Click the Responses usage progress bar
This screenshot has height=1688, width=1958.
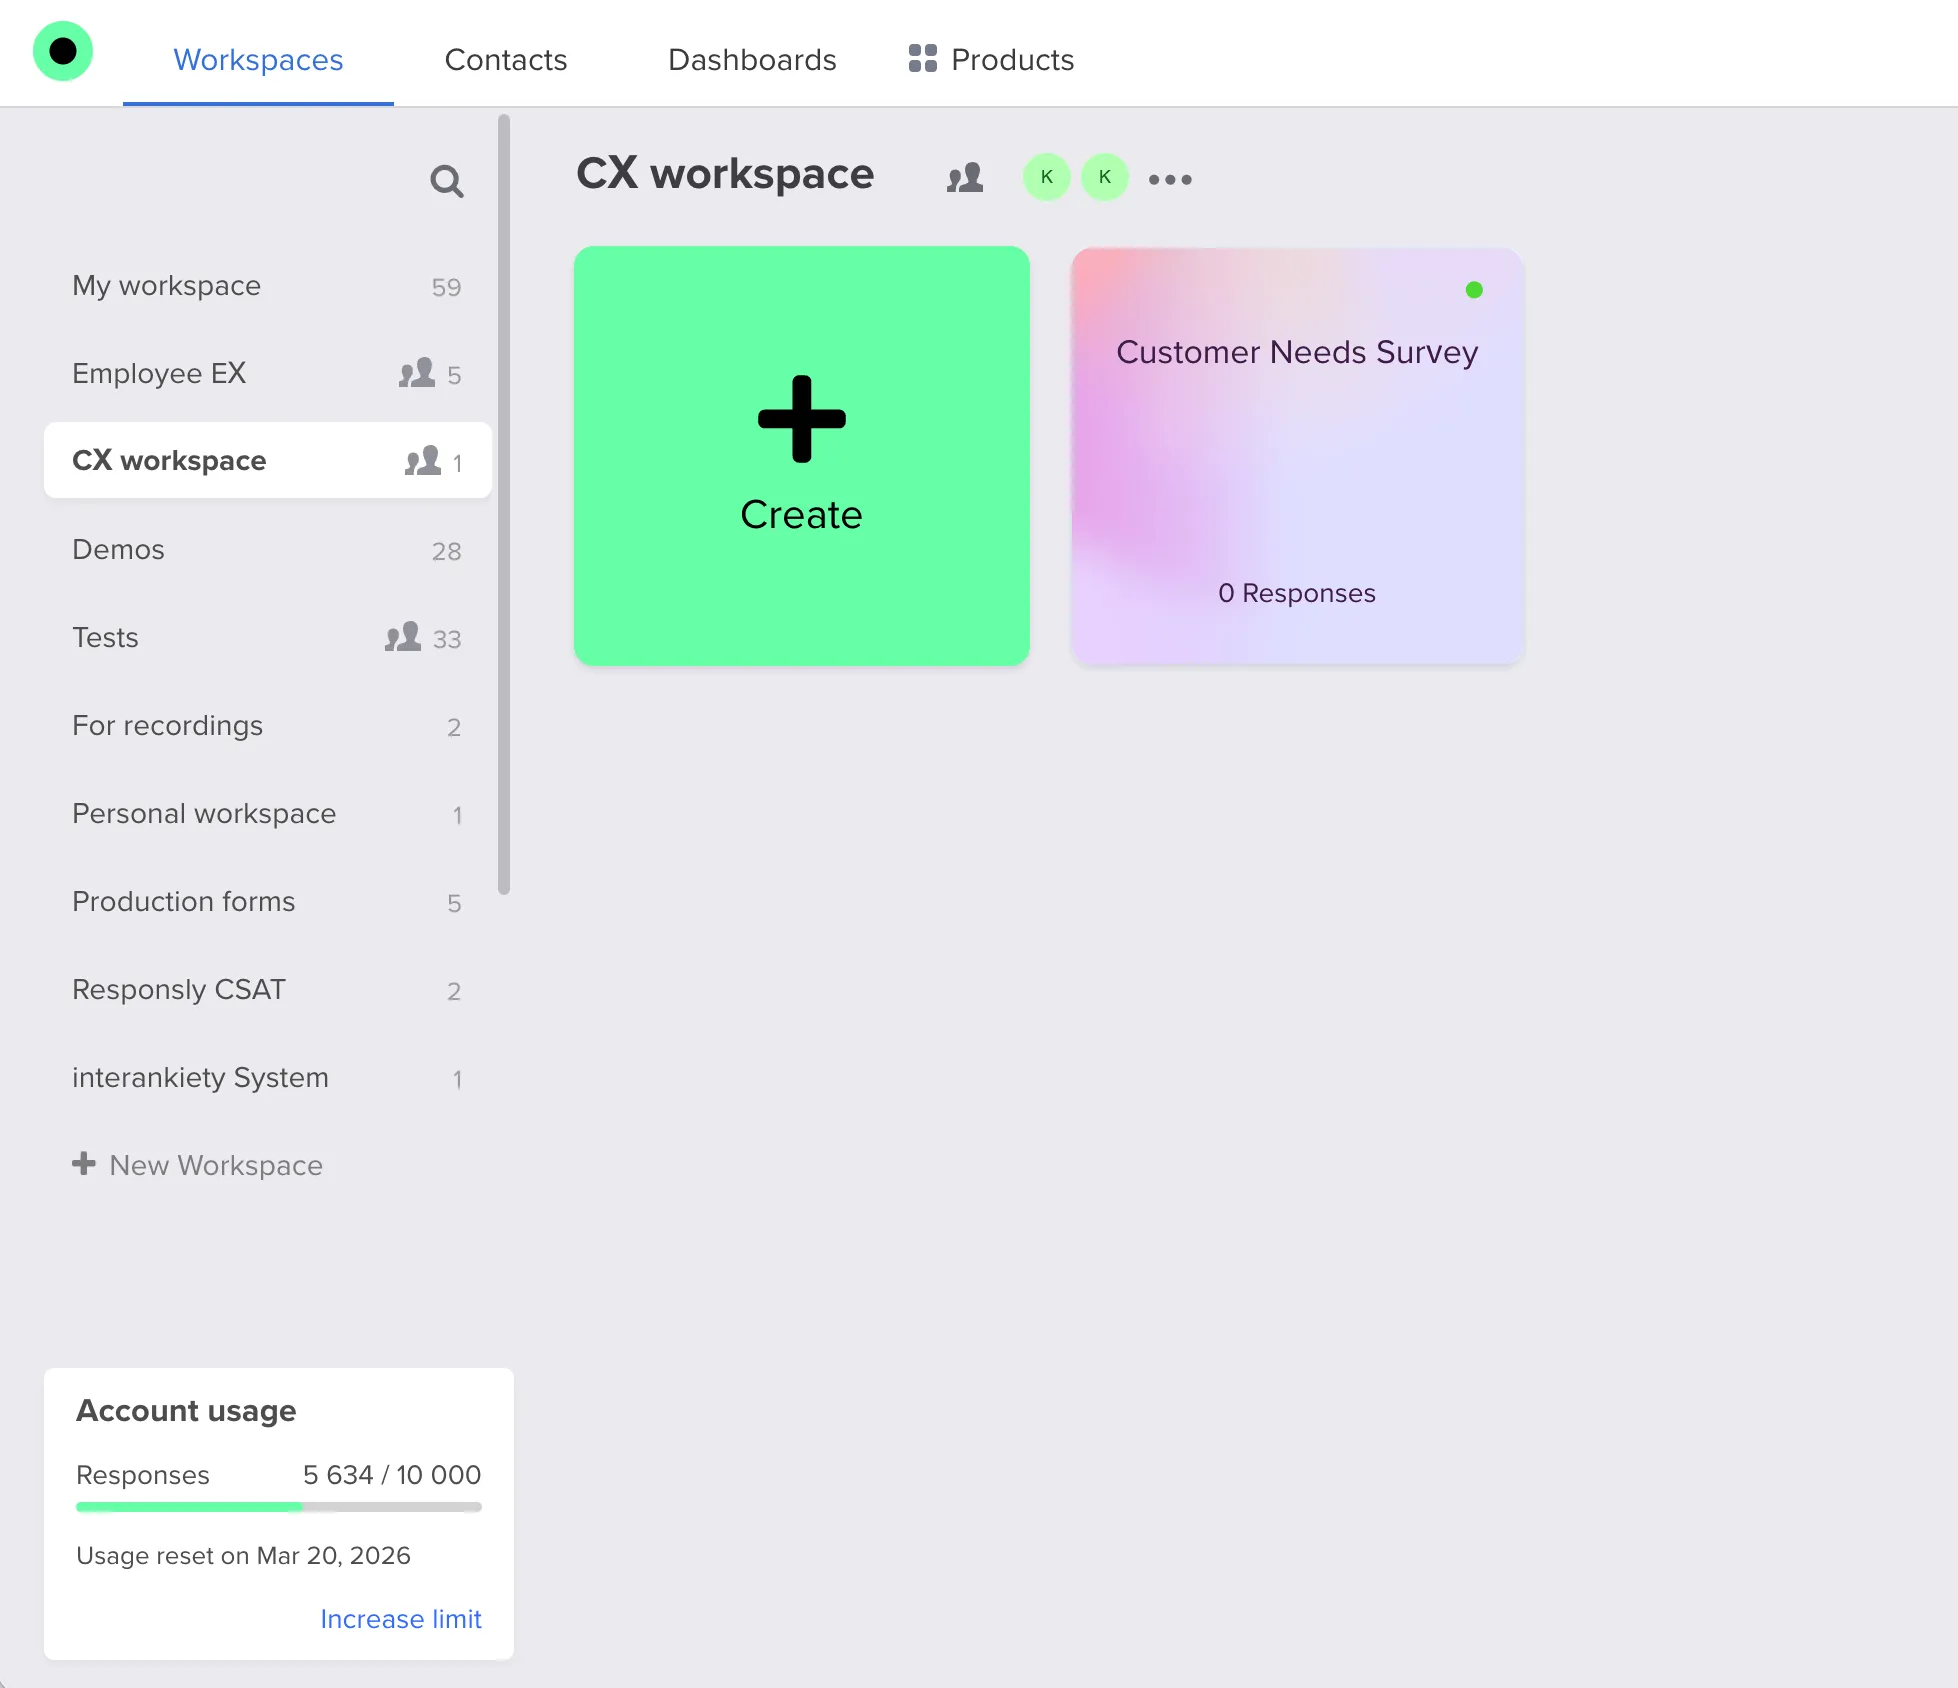click(278, 1507)
